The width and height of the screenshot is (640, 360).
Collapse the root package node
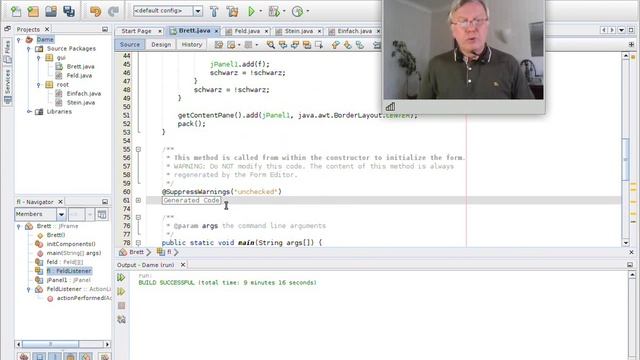coord(38,84)
